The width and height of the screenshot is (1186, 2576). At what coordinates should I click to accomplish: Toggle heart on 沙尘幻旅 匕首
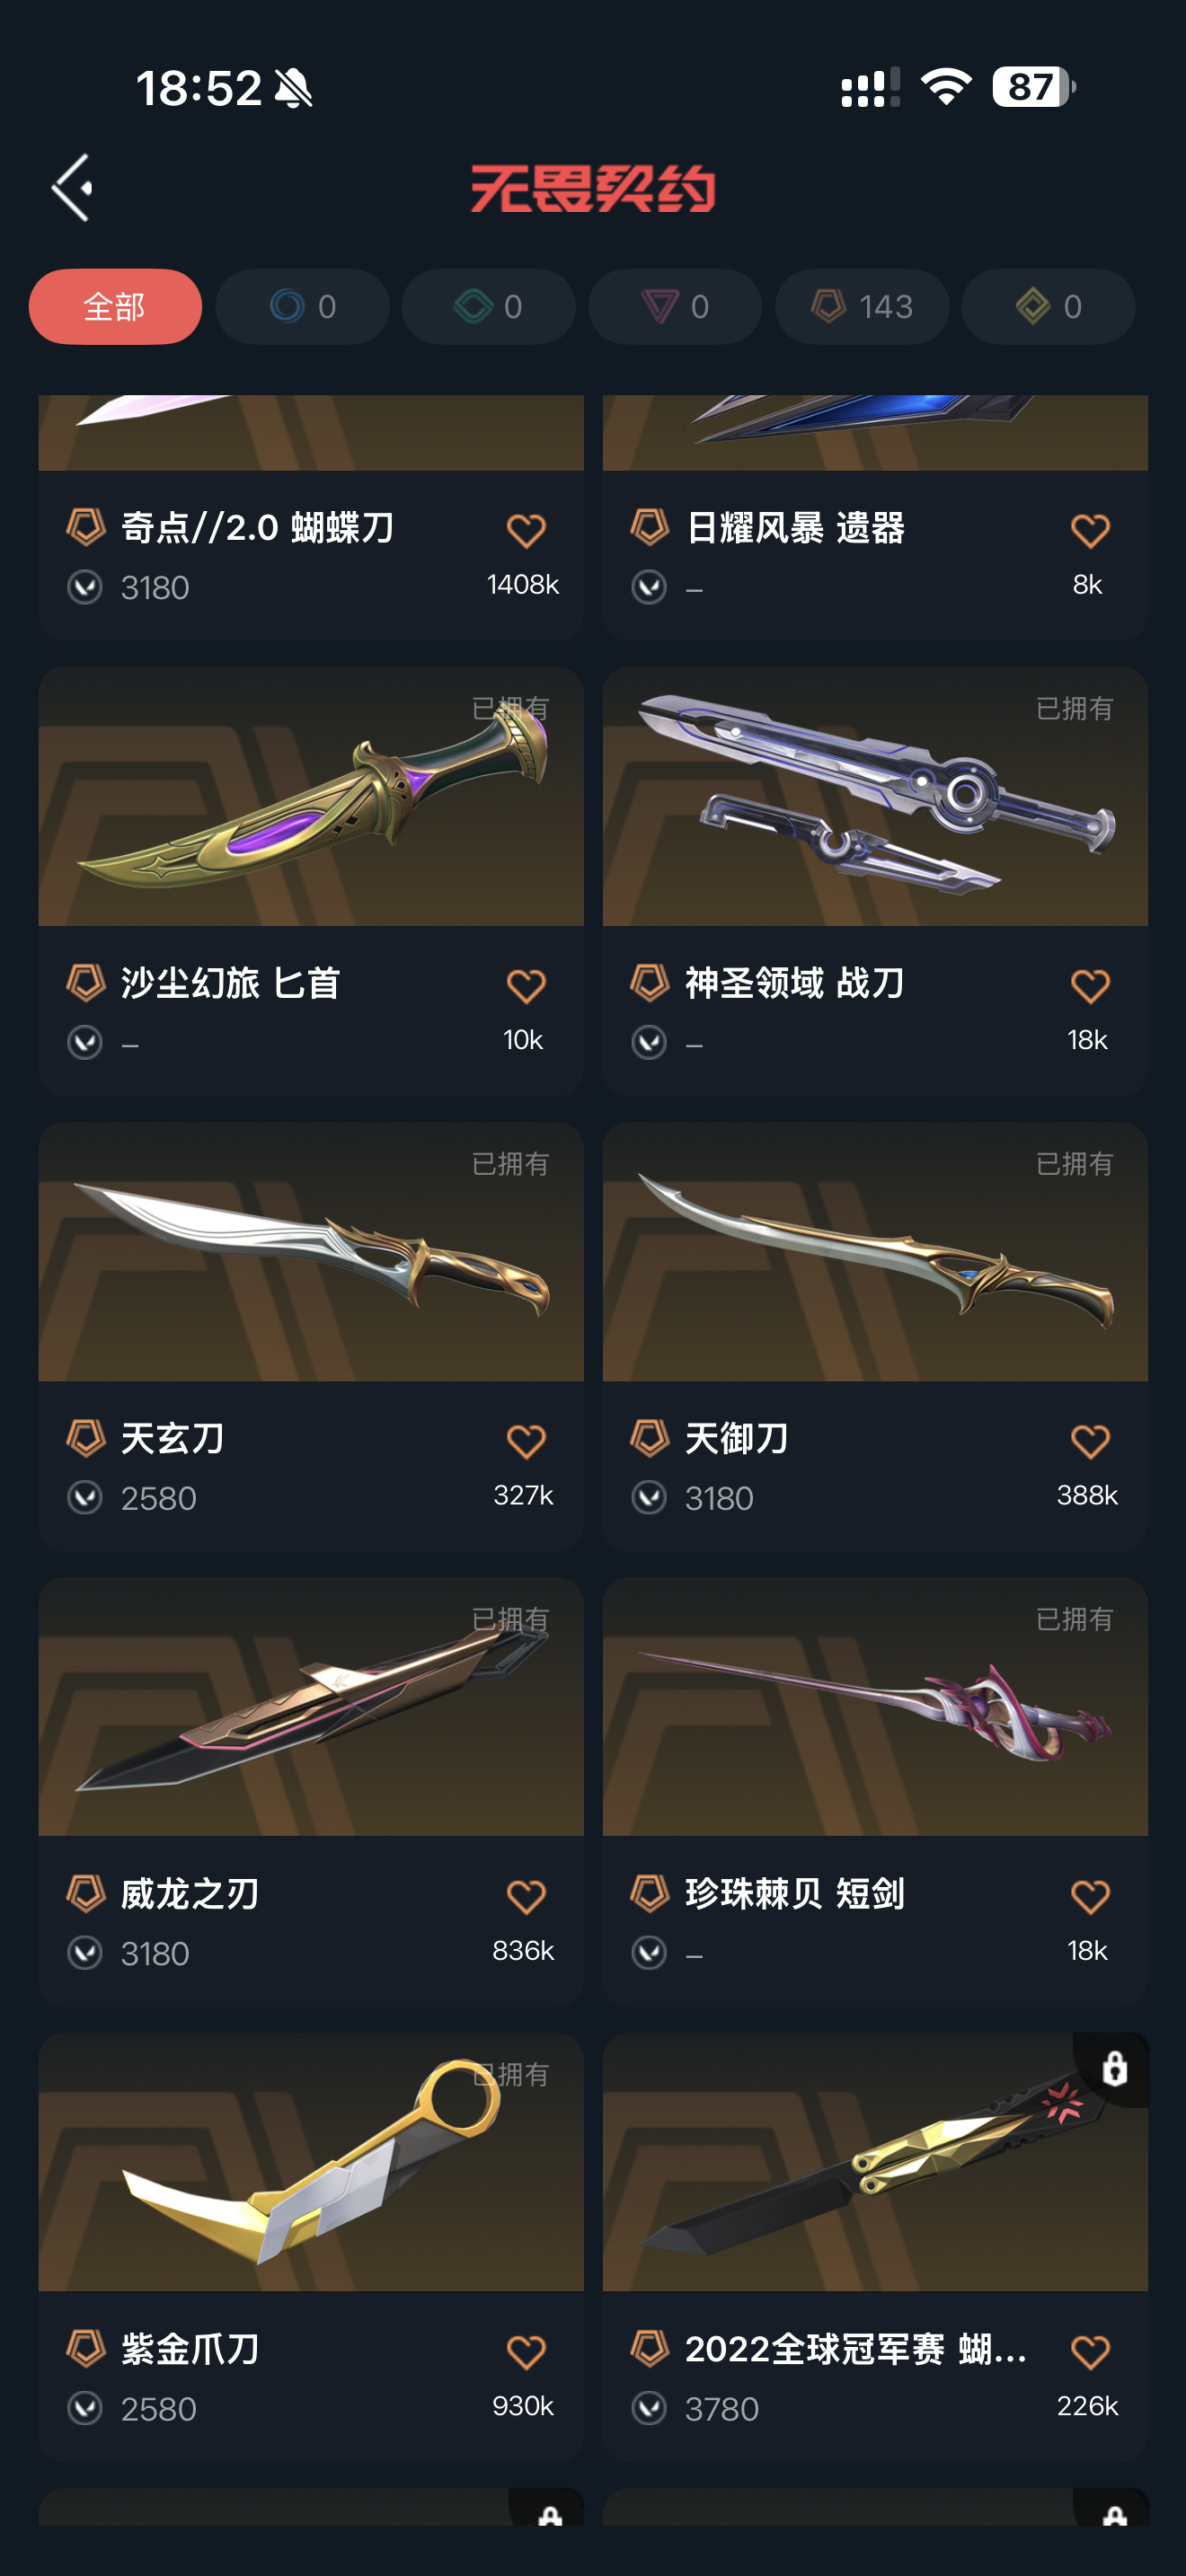(x=526, y=986)
